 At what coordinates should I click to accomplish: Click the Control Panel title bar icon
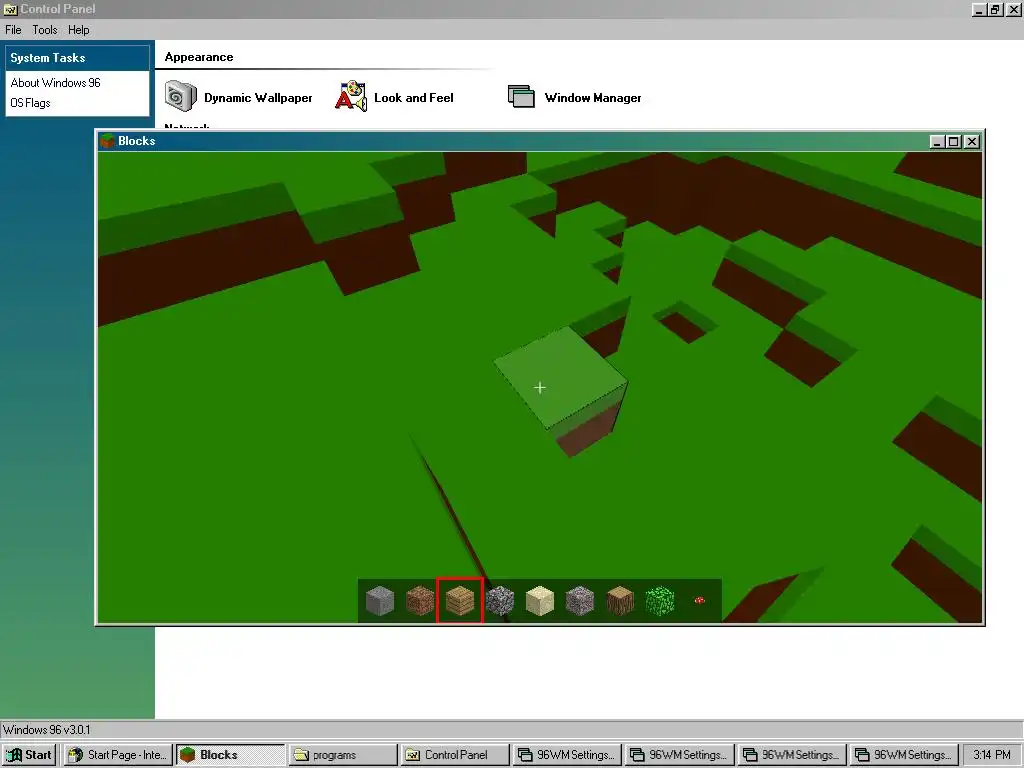click(x=10, y=9)
